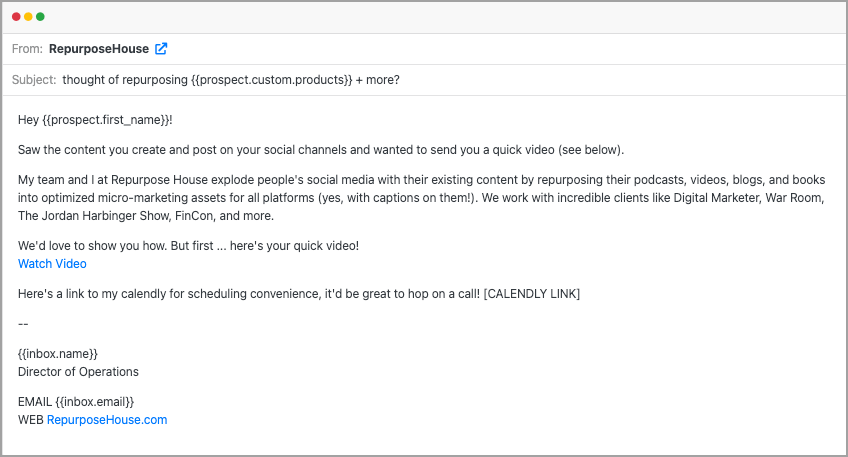Click the RepurposeHouse sender name
Image resolution: width=848 pixels, height=457 pixels.
point(99,48)
